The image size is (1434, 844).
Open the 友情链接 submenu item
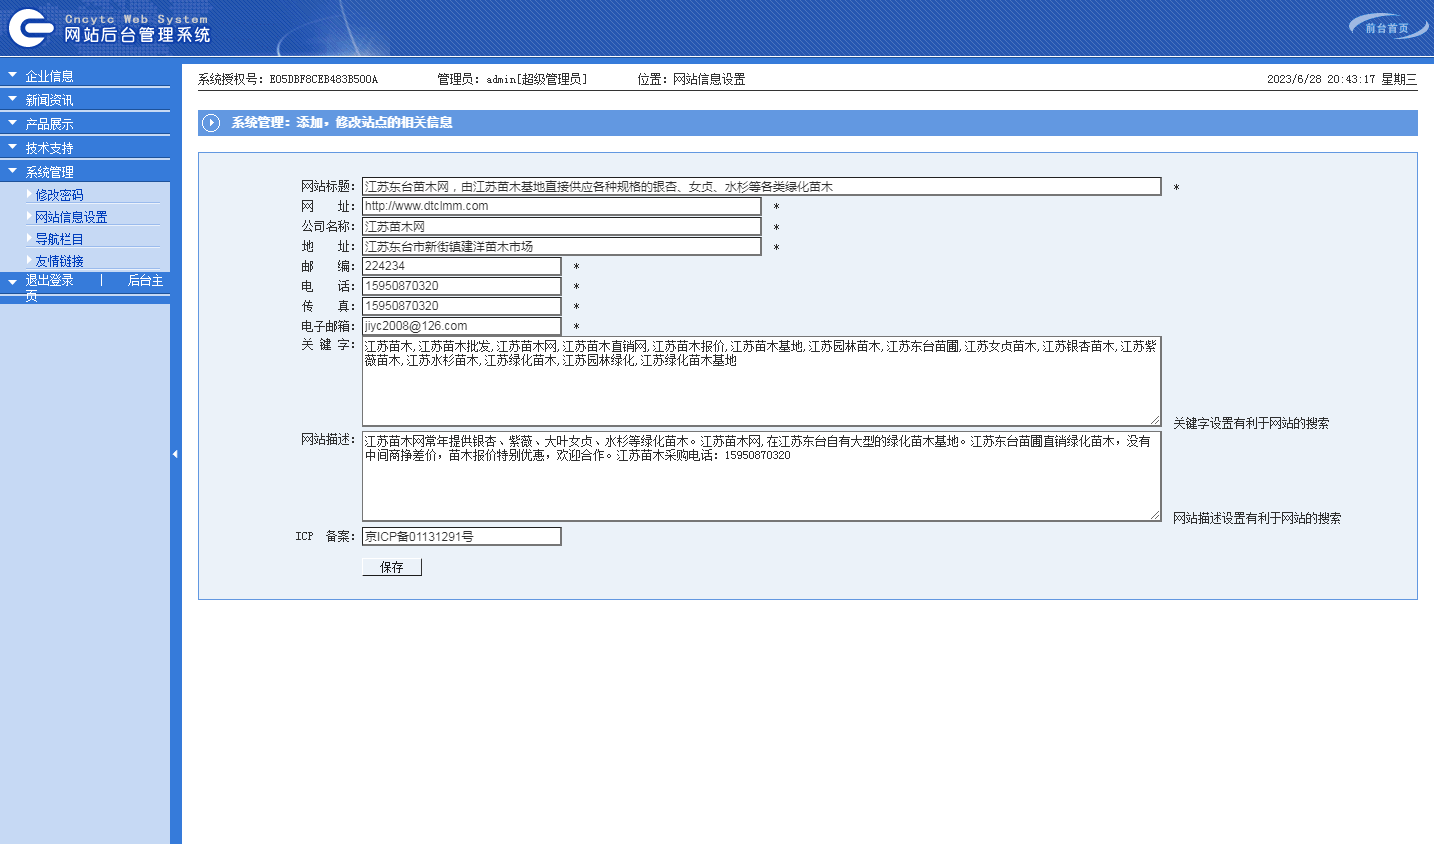pos(59,261)
